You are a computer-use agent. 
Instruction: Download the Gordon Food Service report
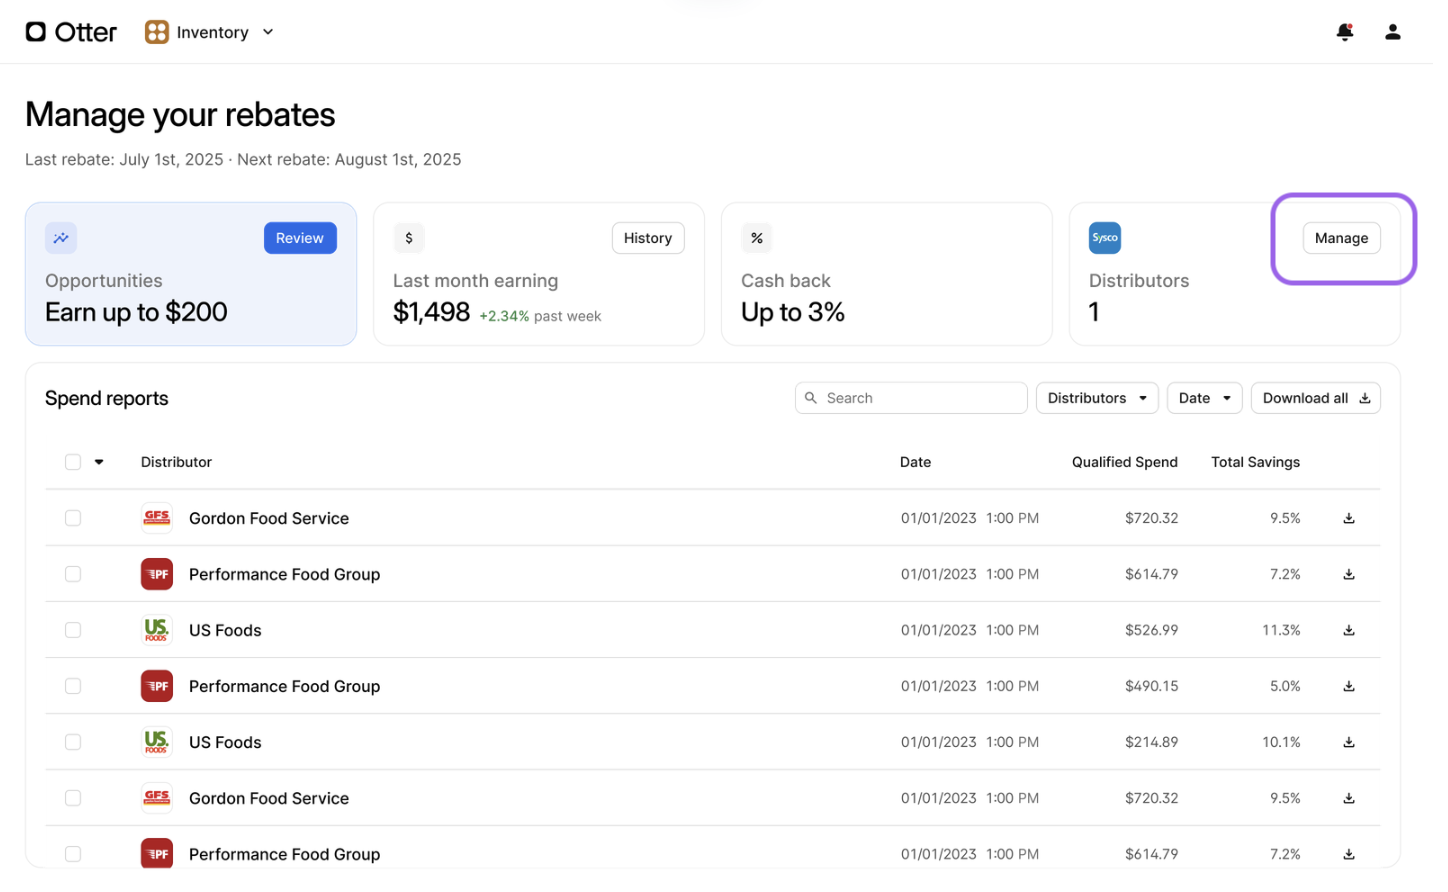(1349, 518)
